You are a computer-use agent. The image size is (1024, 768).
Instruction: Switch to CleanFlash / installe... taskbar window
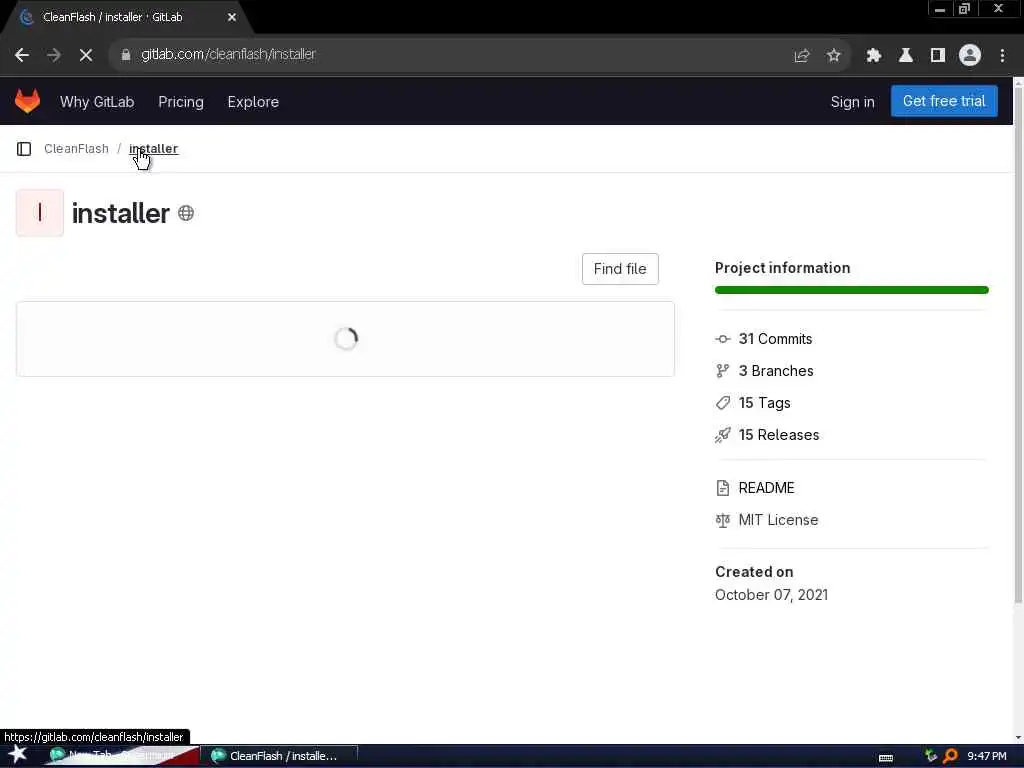(x=282, y=756)
